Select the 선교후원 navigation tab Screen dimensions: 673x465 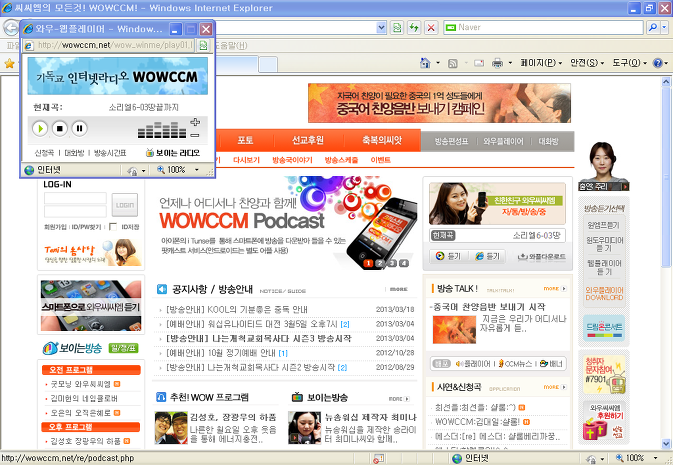[308, 140]
